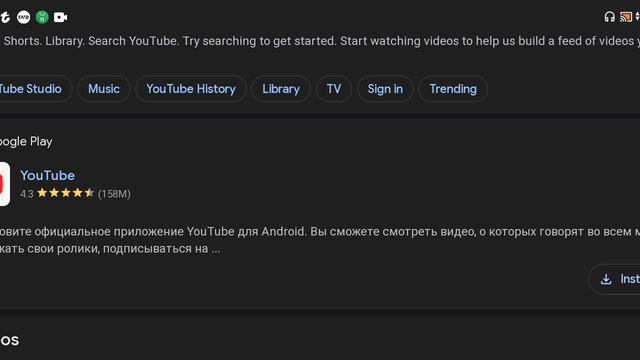Tap the green circle notification icon
The width and height of the screenshot is (640, 360).
(x=42, y=17)
